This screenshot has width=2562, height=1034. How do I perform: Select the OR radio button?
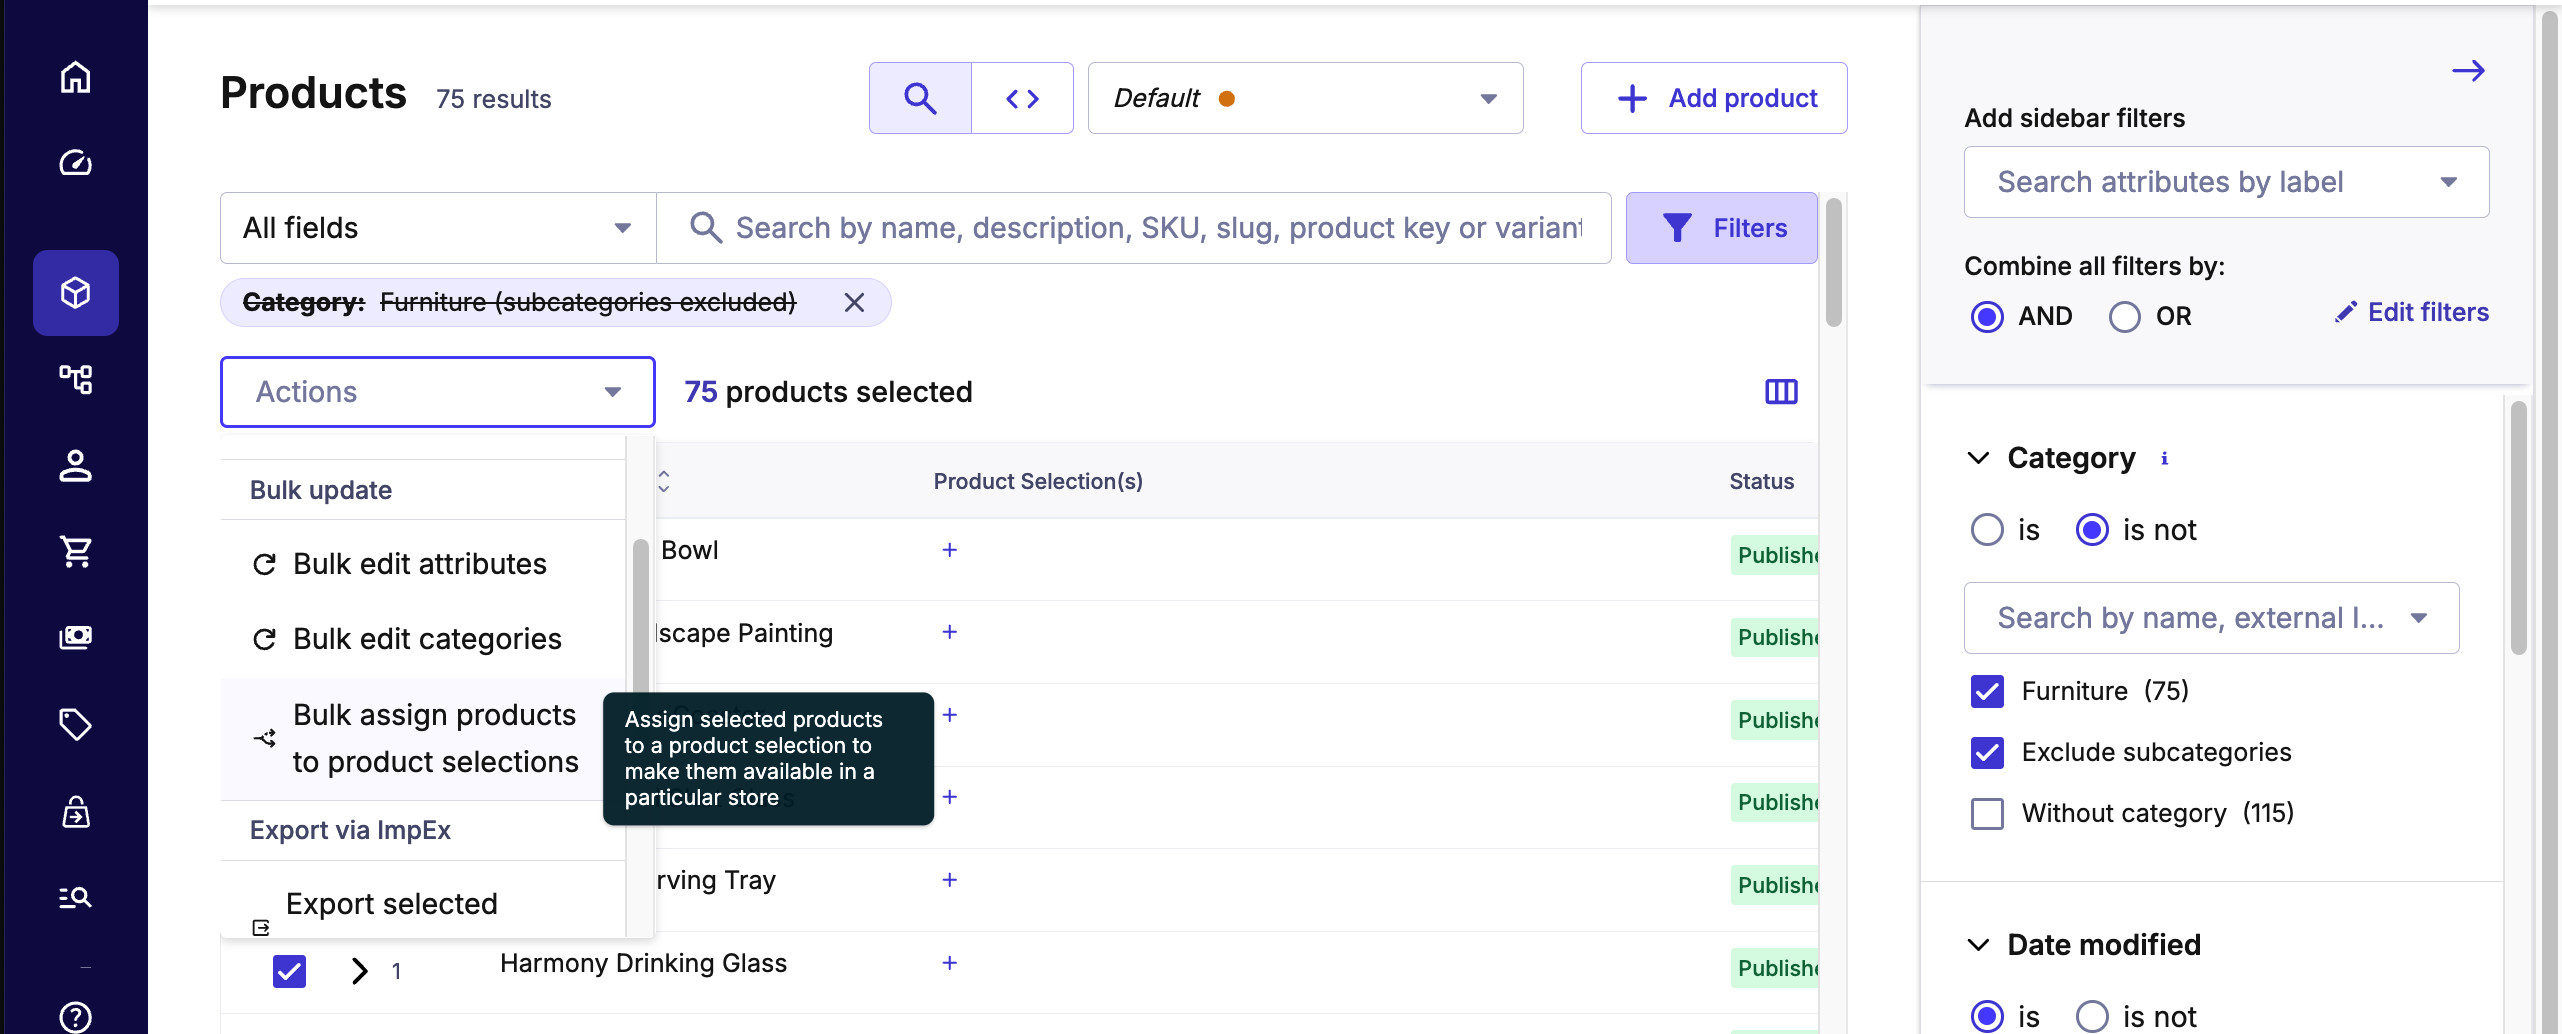tap(2124, 316)
